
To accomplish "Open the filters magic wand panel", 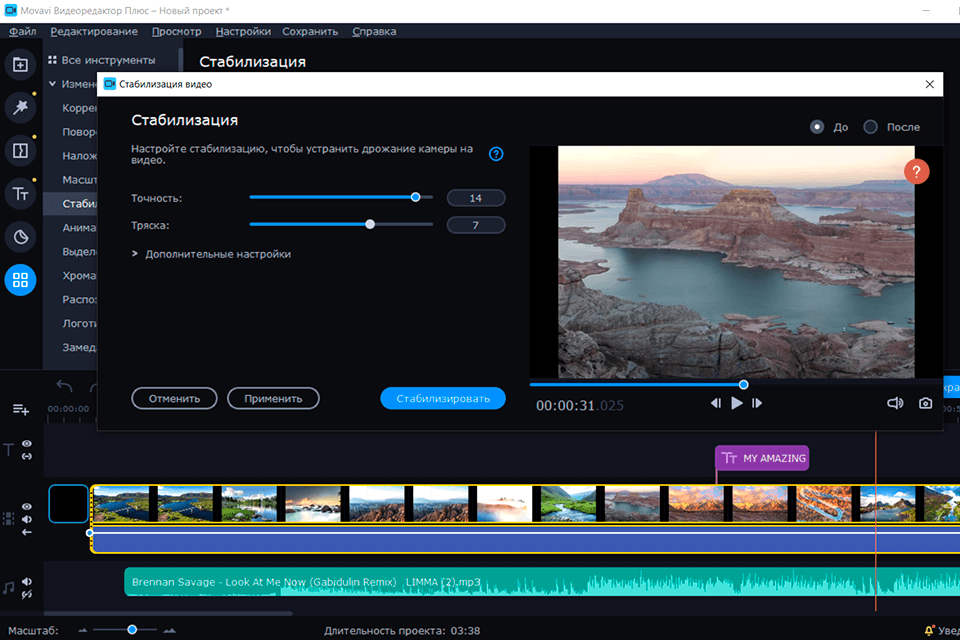I will pyautogui.click(x=20, y=108).
